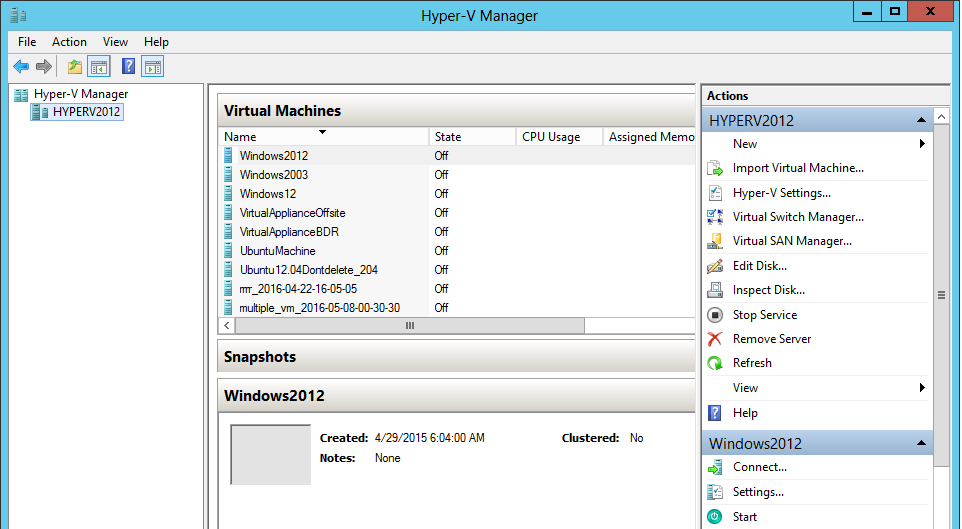962x529 pixels.
Task: Click the Inspect Disk icon
Action: (x=715, y=290)
